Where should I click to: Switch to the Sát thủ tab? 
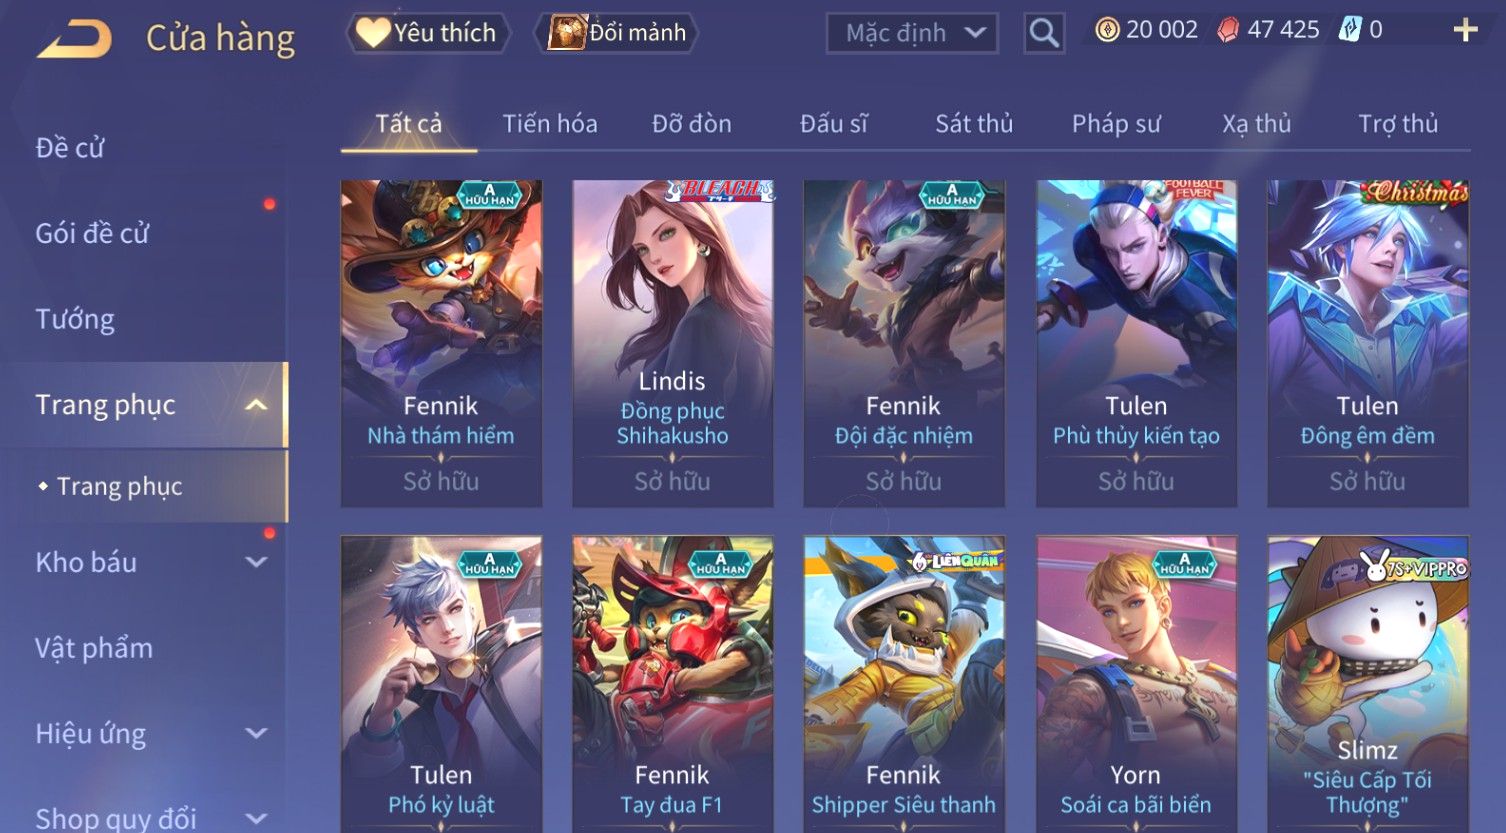974,124
